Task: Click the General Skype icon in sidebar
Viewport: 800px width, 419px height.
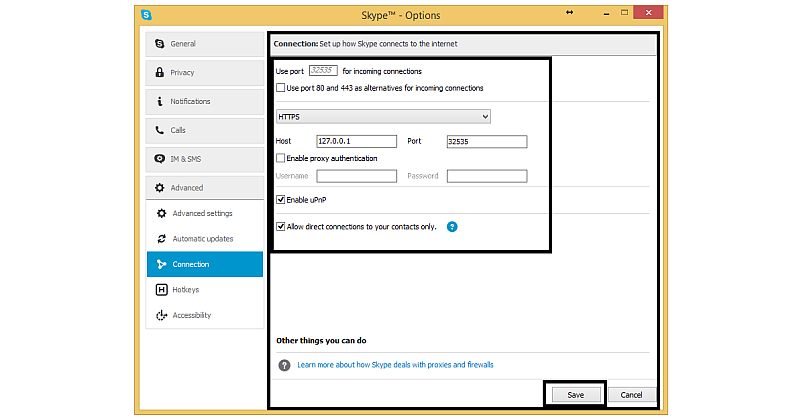Action: point(160,44)
